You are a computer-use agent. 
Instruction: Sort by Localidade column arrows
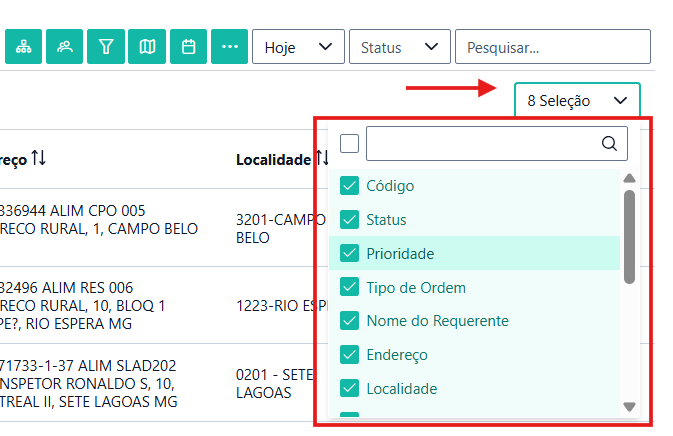coord(322,159)
